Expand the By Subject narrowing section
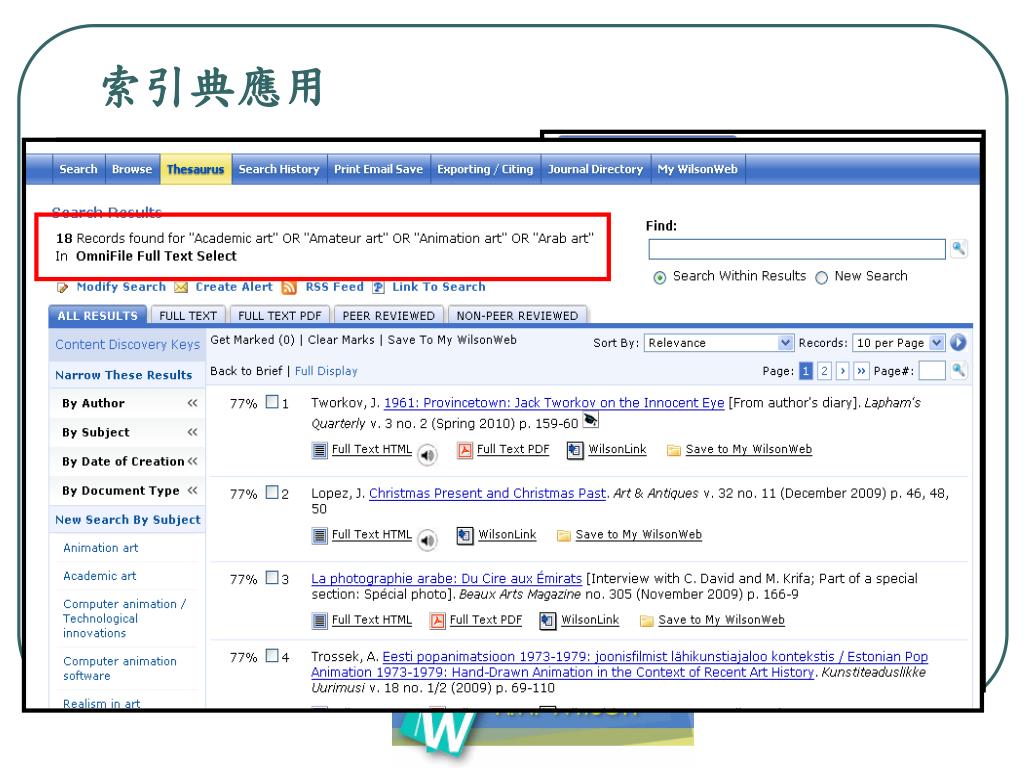 (x=192, y=432)
